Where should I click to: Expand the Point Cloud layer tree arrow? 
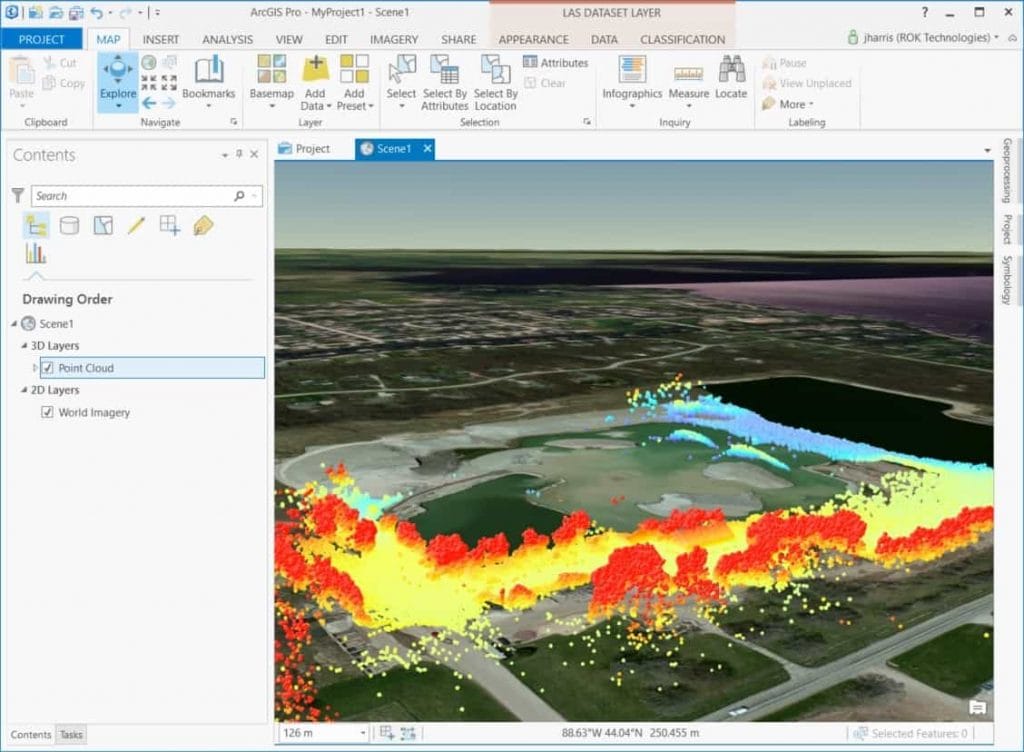click(x=35, y=368)
